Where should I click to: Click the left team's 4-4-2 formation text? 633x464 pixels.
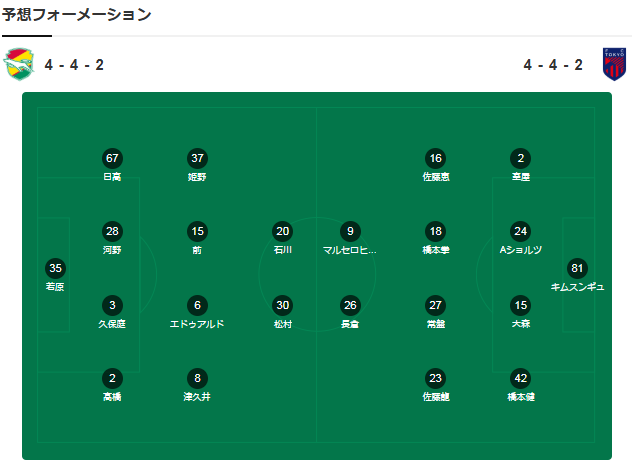coord(73,65)
